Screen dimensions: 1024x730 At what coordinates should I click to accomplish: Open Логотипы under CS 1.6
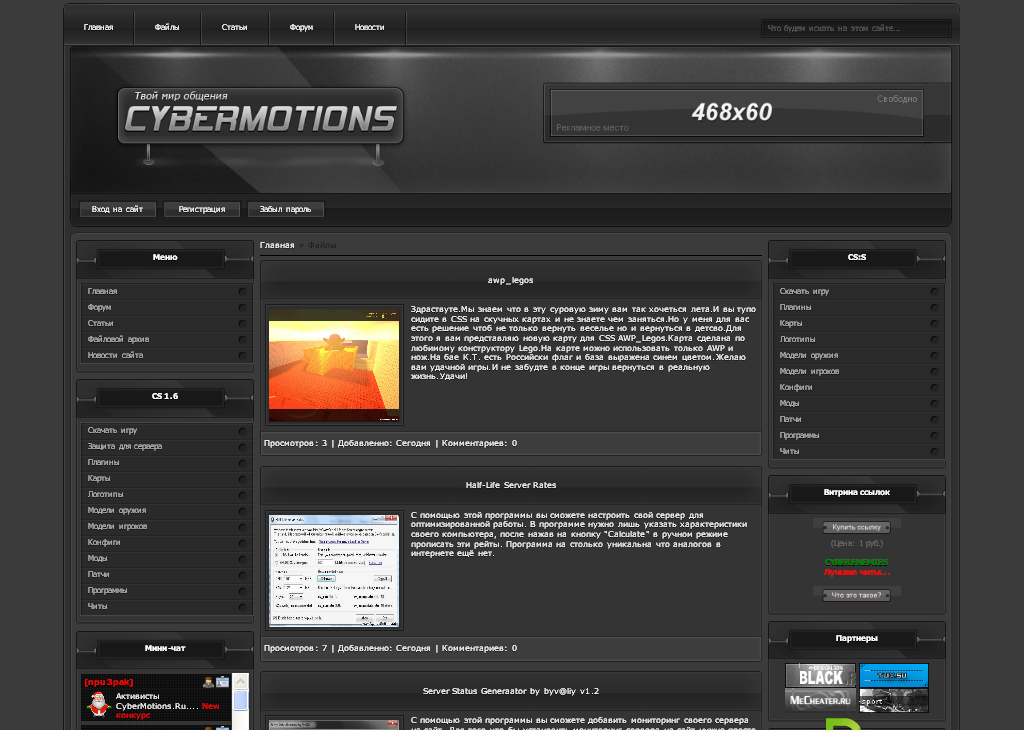click(x=165, y=494)
